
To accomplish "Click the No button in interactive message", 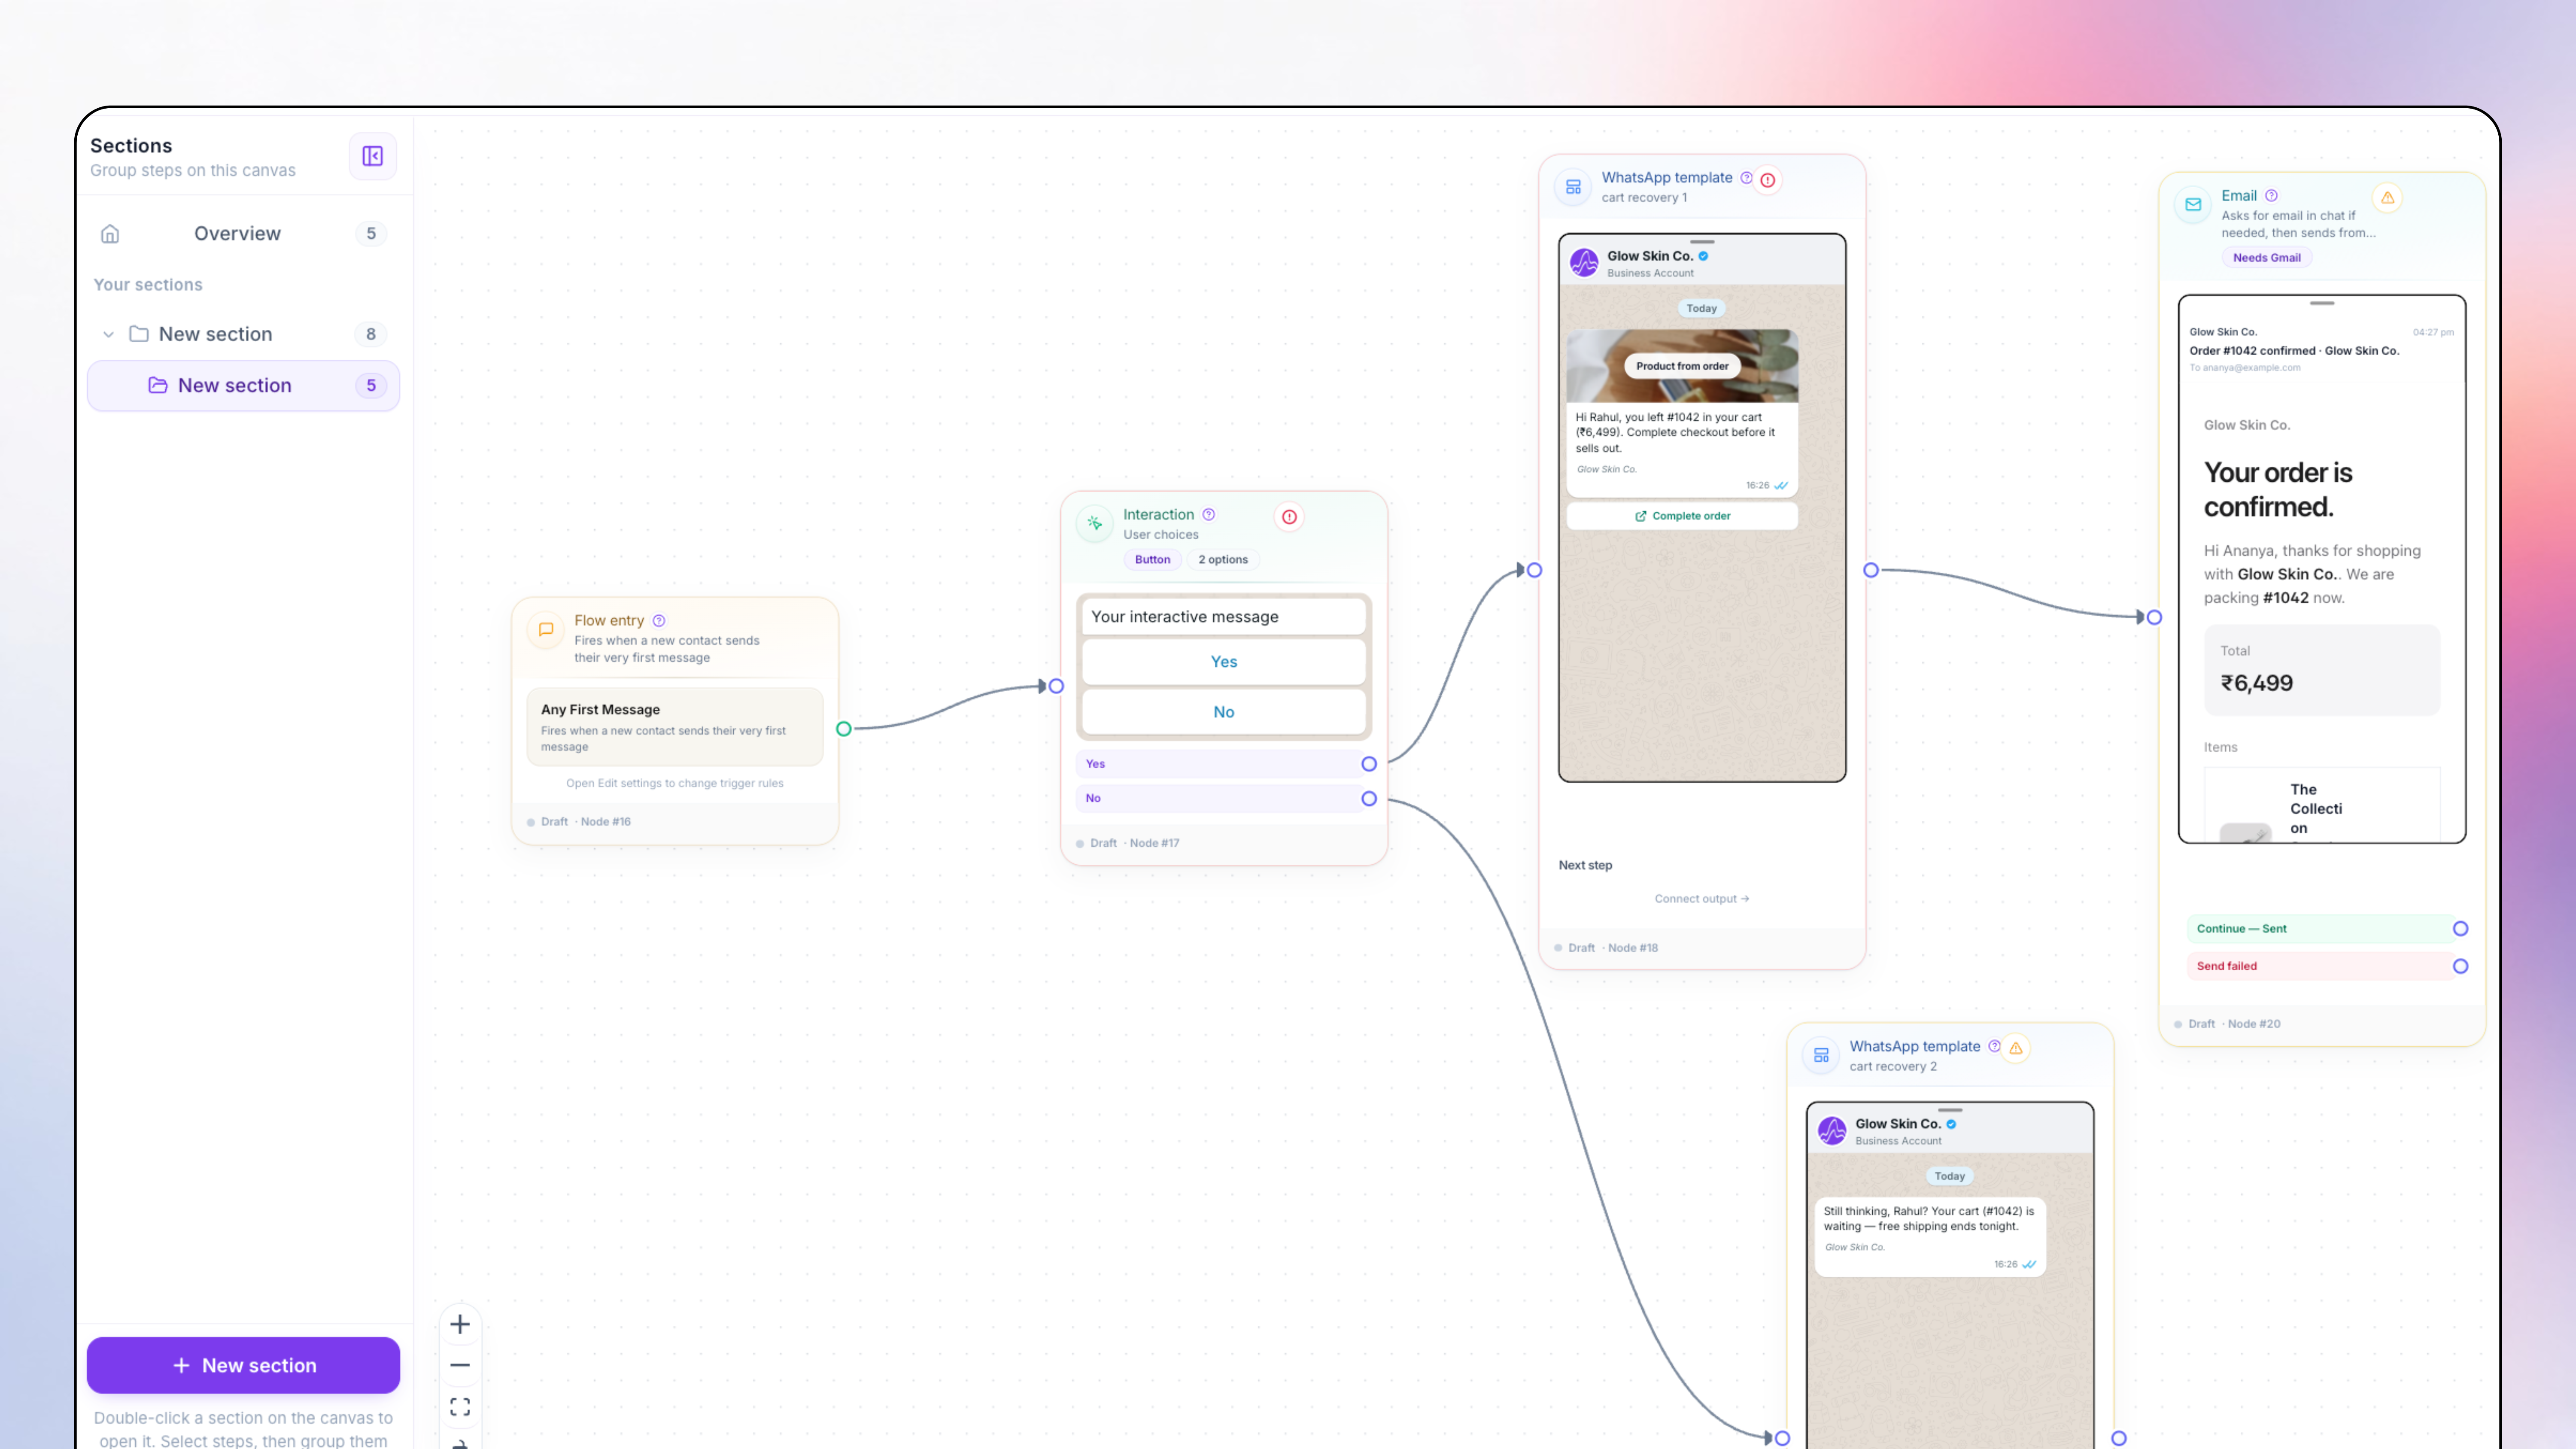I will tap(1224, 712).
